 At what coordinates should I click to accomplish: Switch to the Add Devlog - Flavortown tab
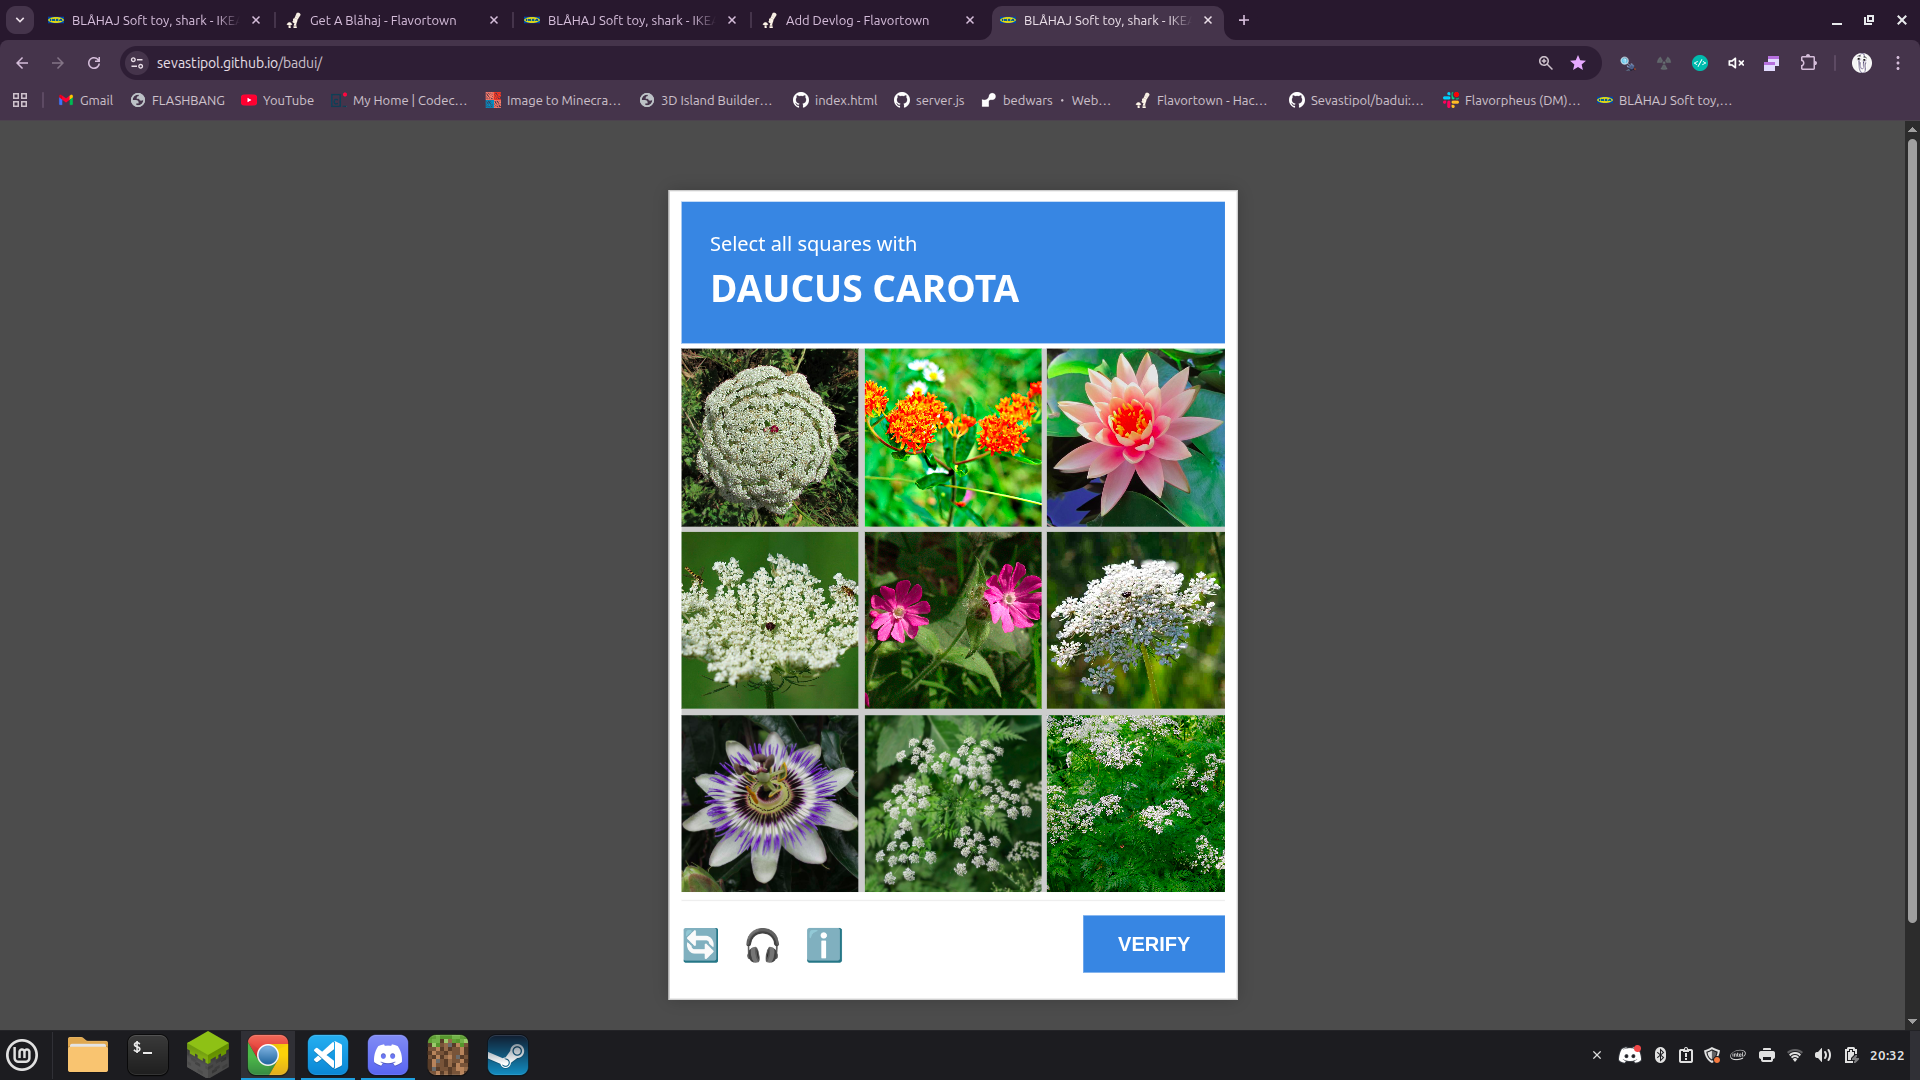coord(857,20)
